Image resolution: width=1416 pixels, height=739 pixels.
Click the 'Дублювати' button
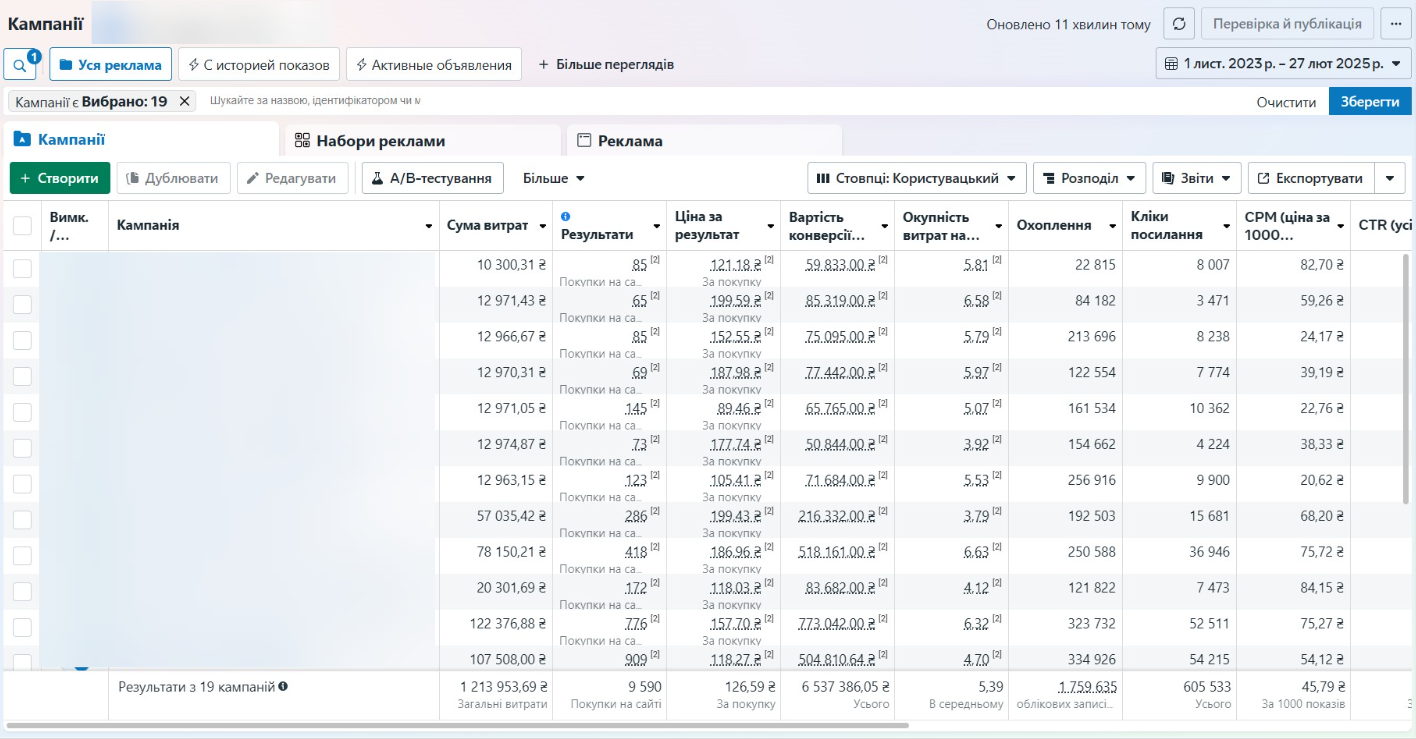point(174,178)
